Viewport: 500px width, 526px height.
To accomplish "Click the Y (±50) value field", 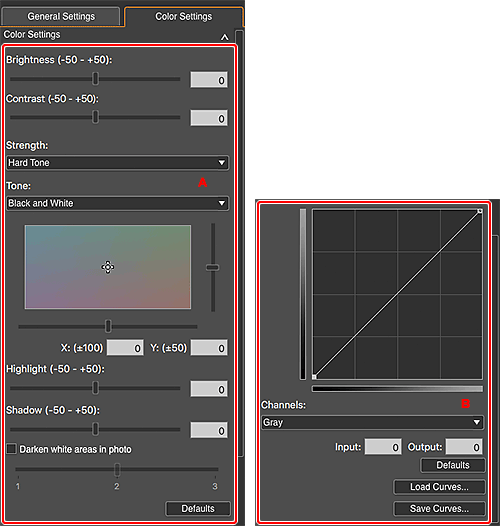I will (x=209, y=348).
